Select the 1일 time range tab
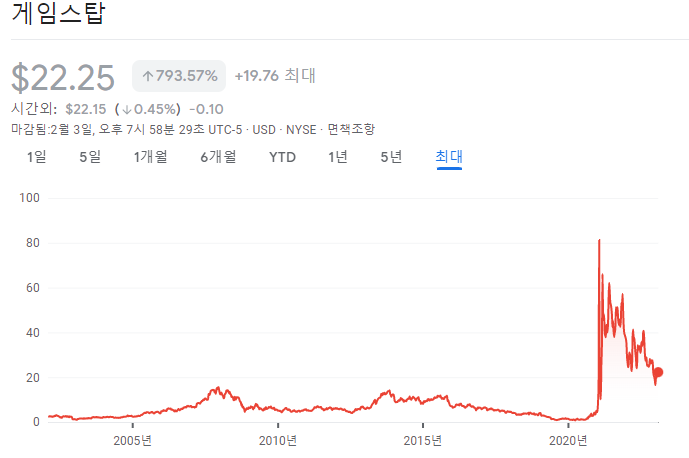689x458 pixels. pos(36,157)
